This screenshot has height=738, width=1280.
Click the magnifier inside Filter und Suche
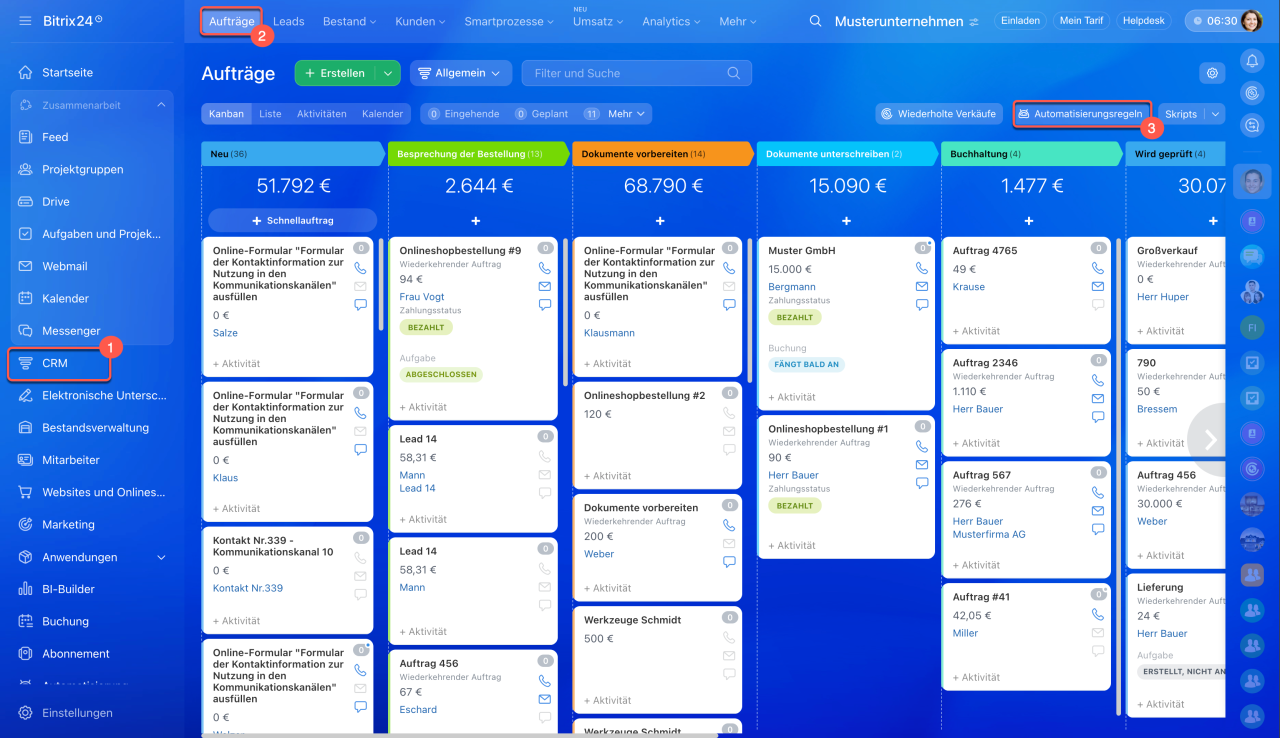click(735, 73)
